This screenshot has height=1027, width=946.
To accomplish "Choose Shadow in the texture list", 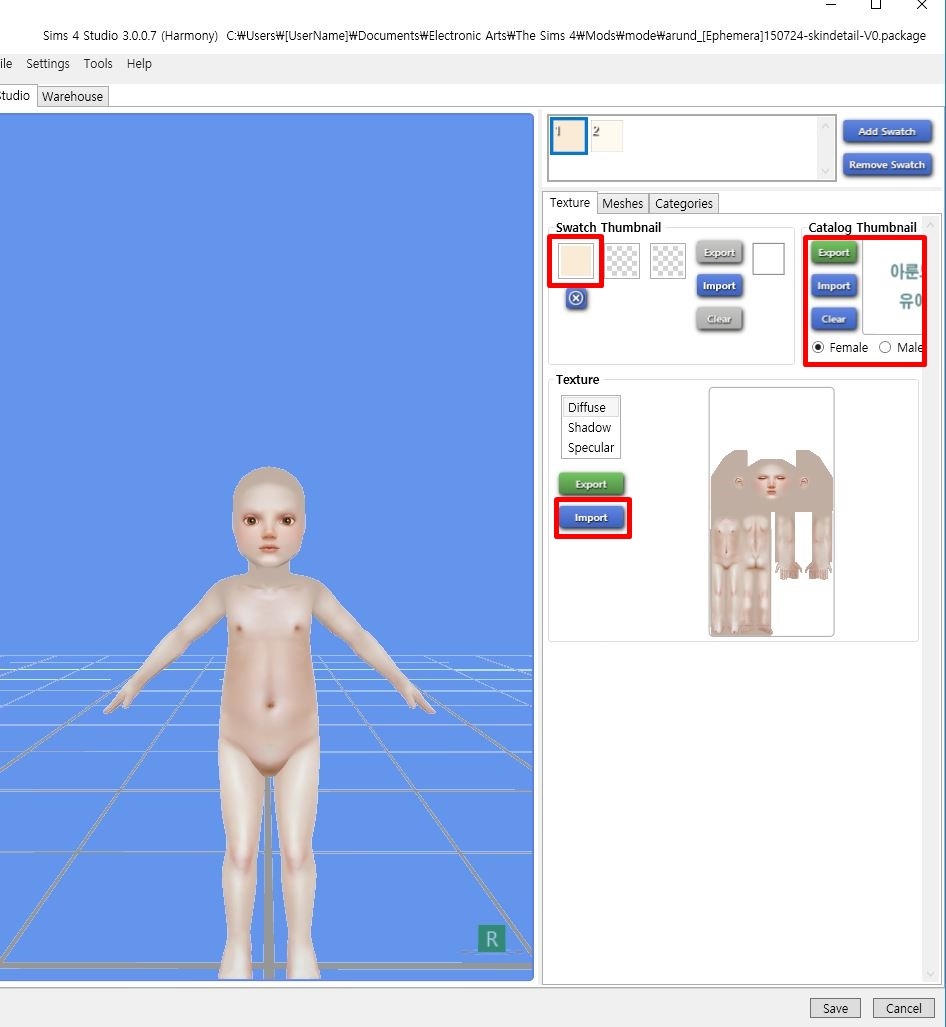I will (589, 427).
